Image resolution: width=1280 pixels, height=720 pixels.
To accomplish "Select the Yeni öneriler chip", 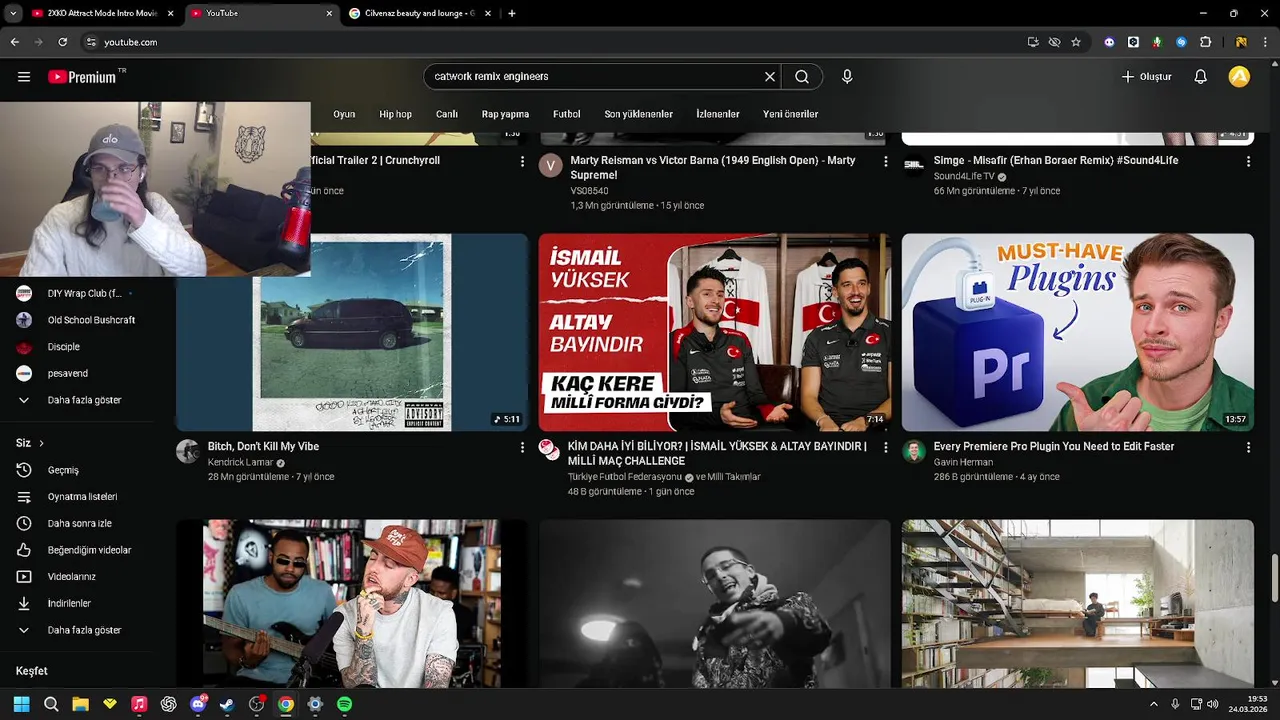I will (x=790, y=114).
